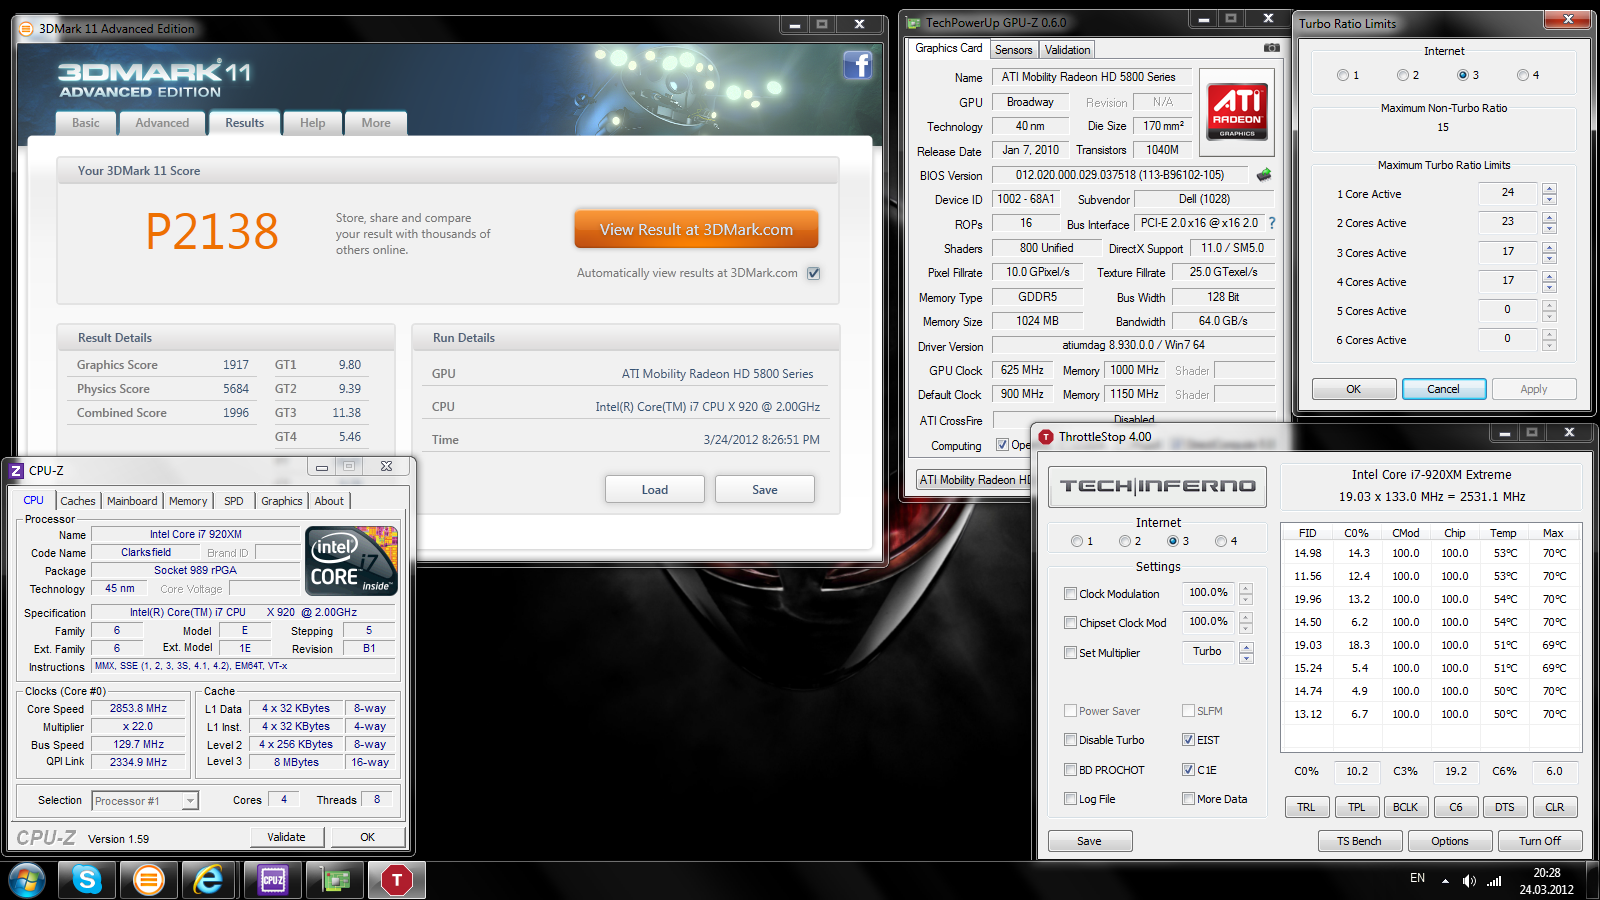Click the 1 Core Active value field
Image resolution: width=1600 pixels, height=900 pixels.
pos(1508,193)
